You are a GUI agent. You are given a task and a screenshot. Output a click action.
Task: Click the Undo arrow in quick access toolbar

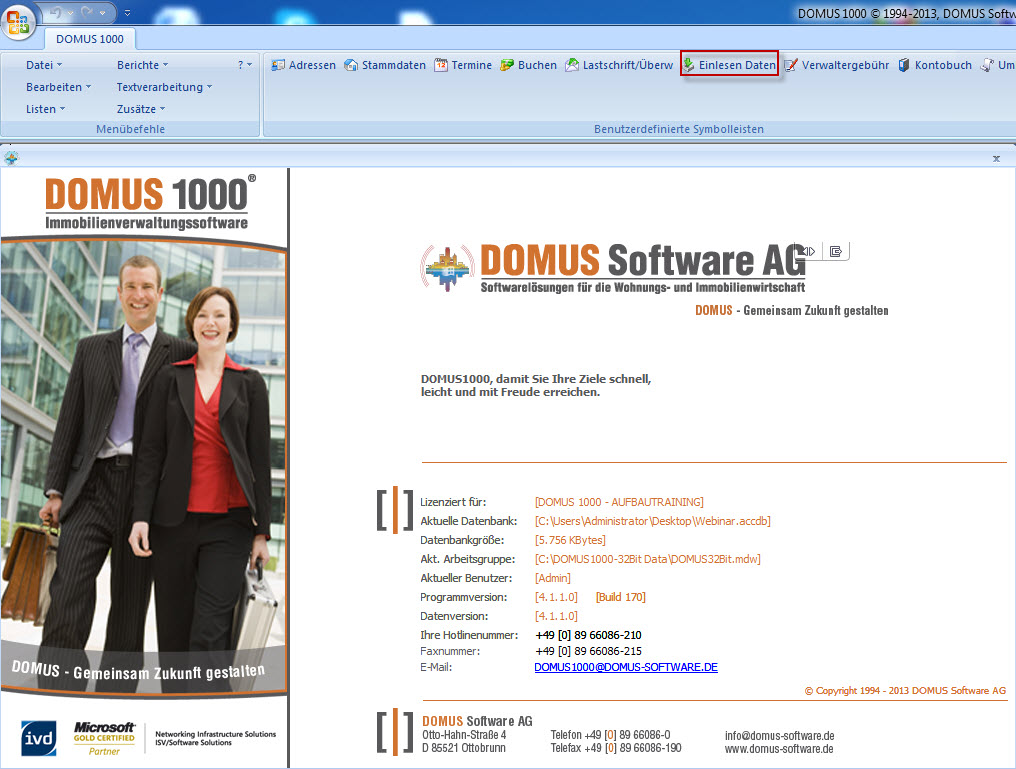pos(56,13)
